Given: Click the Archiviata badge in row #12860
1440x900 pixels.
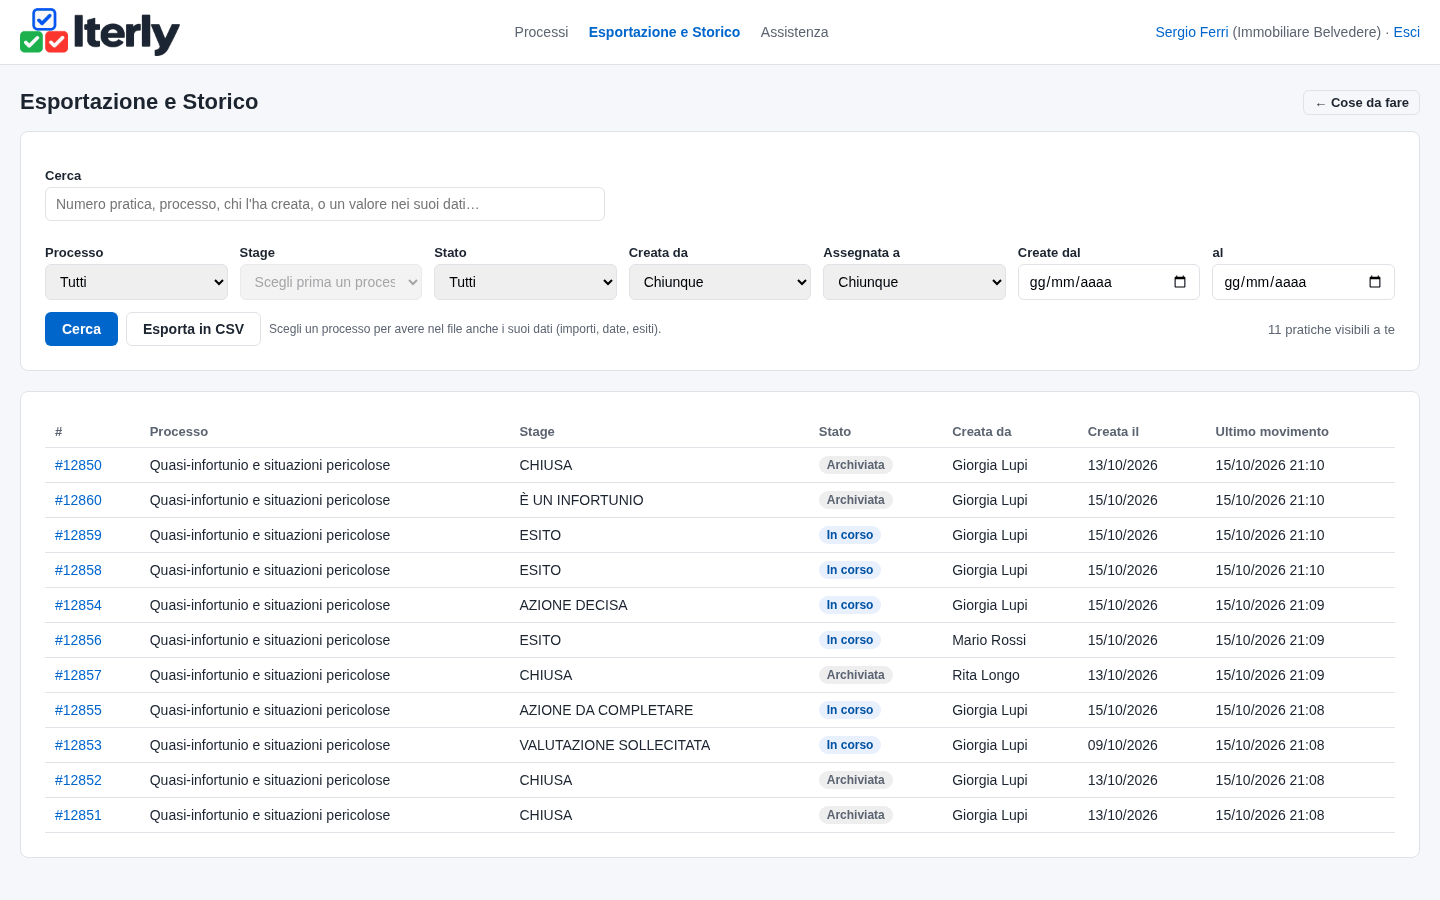Looking at the screenshot, I should (856, 500).
